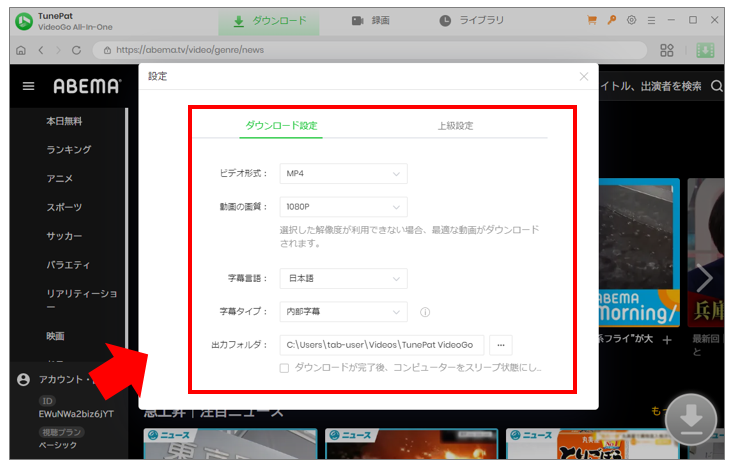This screenshot has width=738, height=465.
Task: Open the 字幕言語 日本語 dropdown
Action: tap(344, 279)
